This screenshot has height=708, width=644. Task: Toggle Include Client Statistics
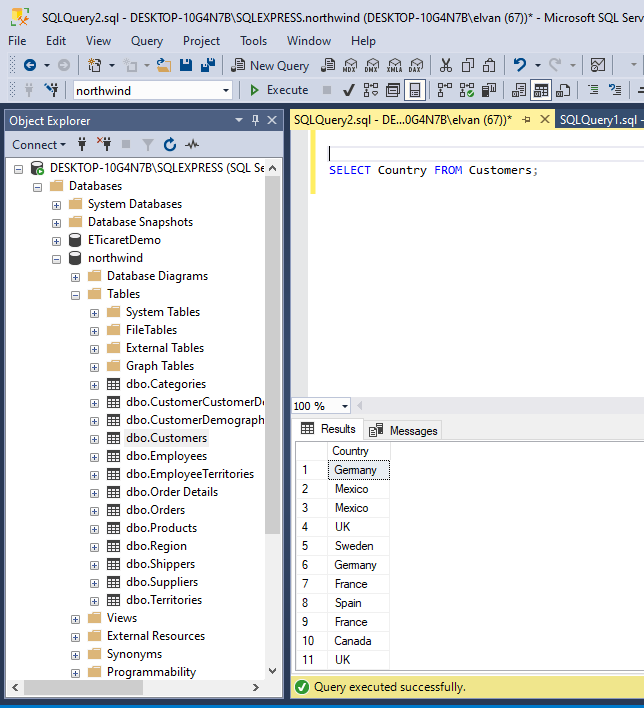pyautogui.click(x=489, y=90)
